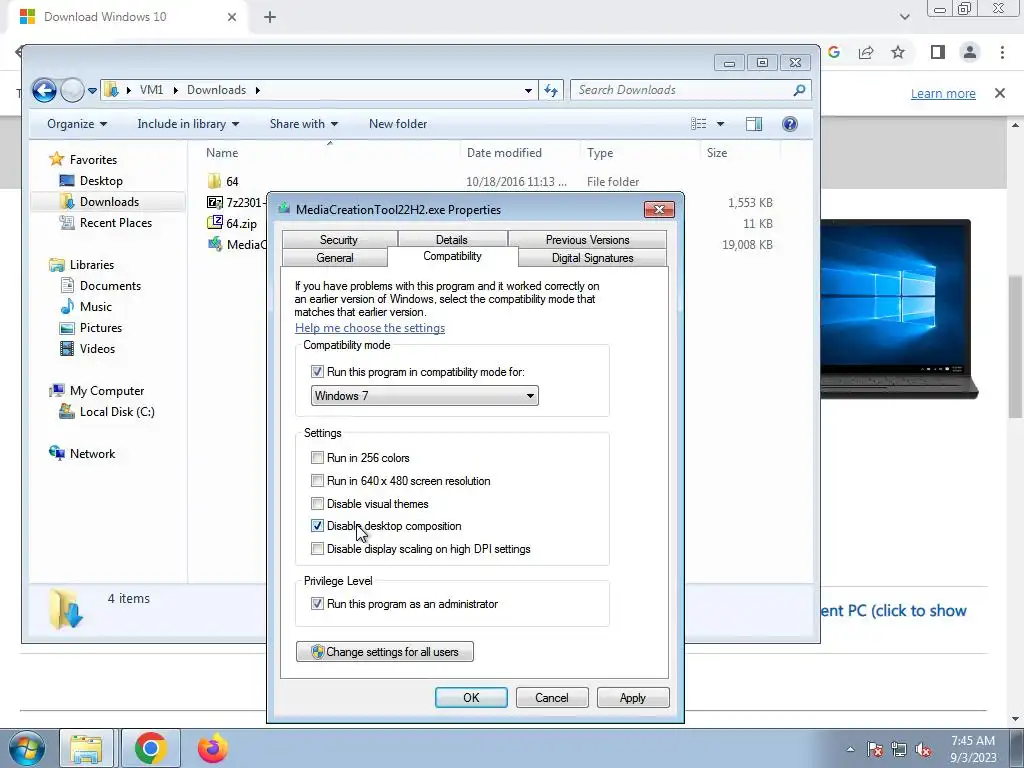Select the MediaCreationTool file icon
Viewport: 1024px width, 768px height.
tap(214, 244)
